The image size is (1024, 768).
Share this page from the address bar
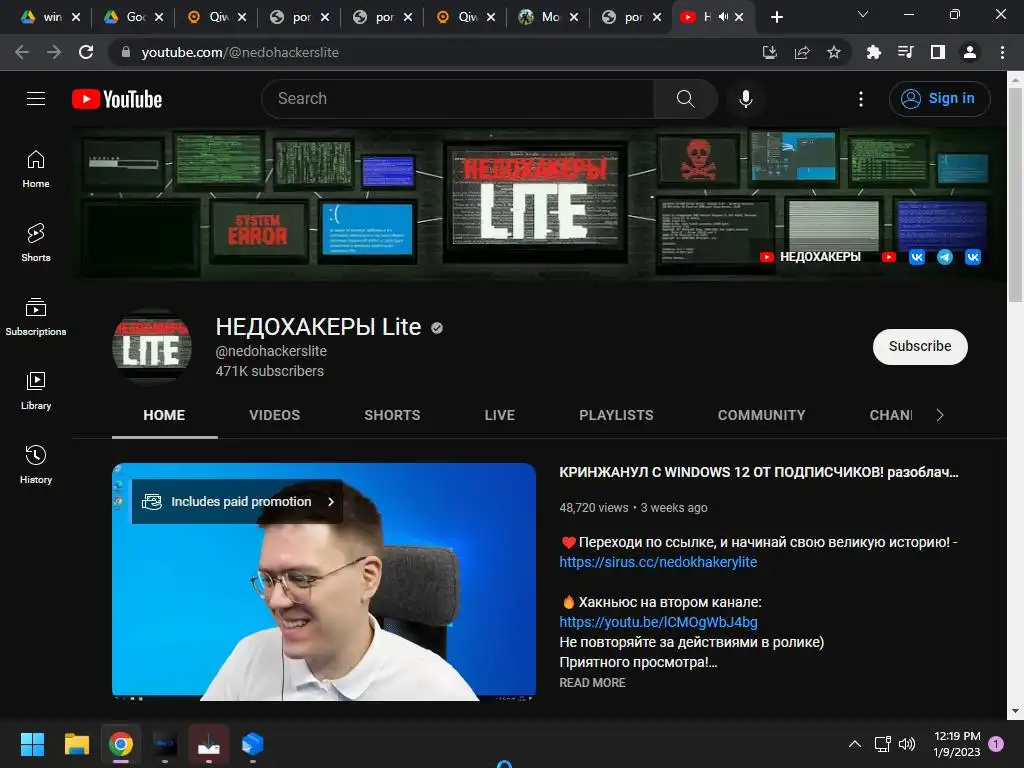coord(801,52)
